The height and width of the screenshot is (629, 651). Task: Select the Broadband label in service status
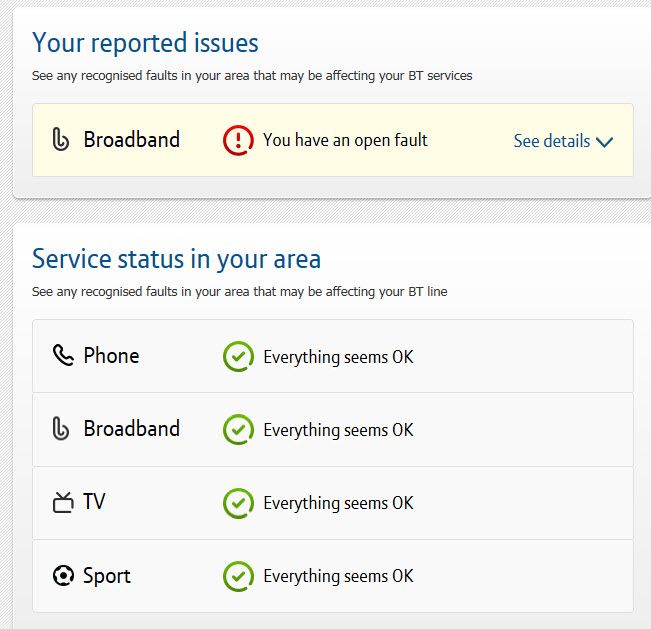[x=132, y=428]
